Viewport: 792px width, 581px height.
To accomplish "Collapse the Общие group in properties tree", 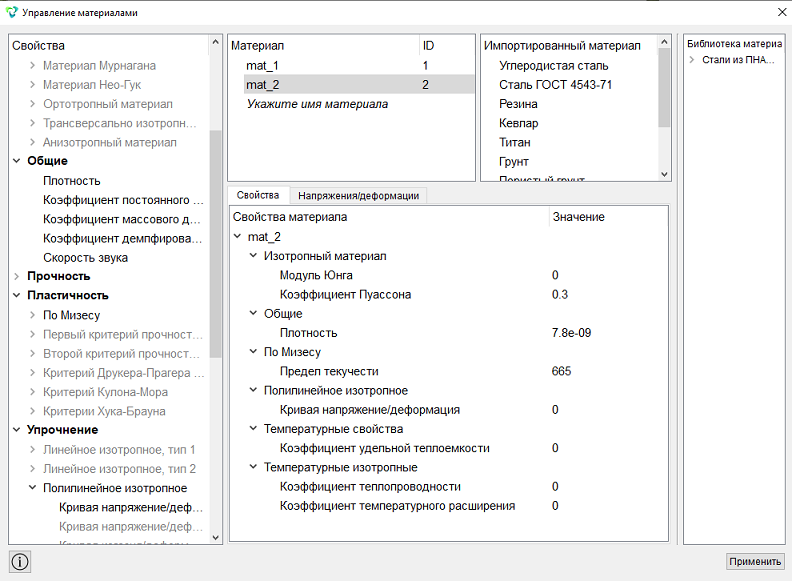I will coord(17,161).
